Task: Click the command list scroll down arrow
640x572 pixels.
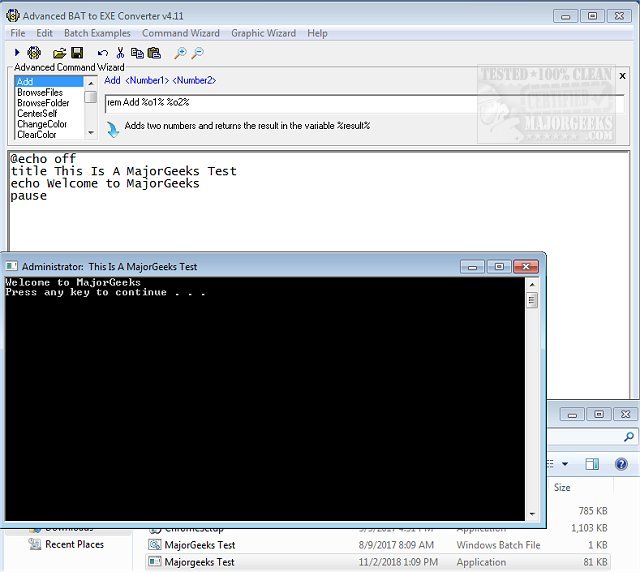Action: 91,133
